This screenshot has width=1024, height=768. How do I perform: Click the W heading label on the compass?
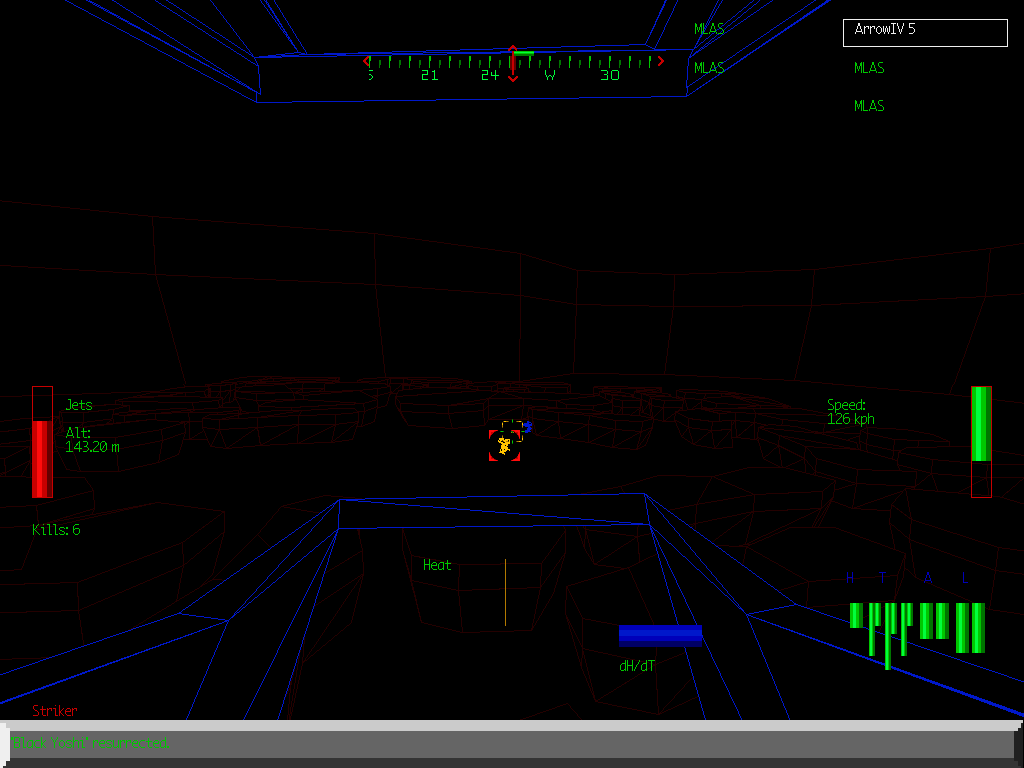point(550,75)
